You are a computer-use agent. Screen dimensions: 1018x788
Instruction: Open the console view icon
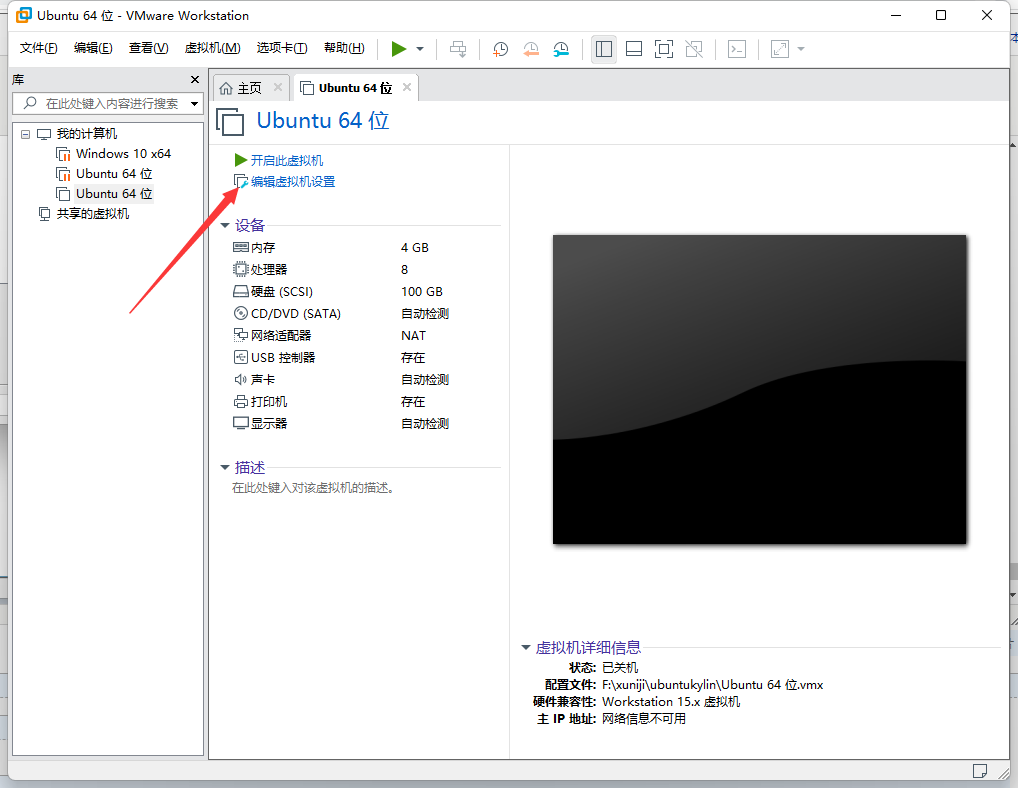737,49
